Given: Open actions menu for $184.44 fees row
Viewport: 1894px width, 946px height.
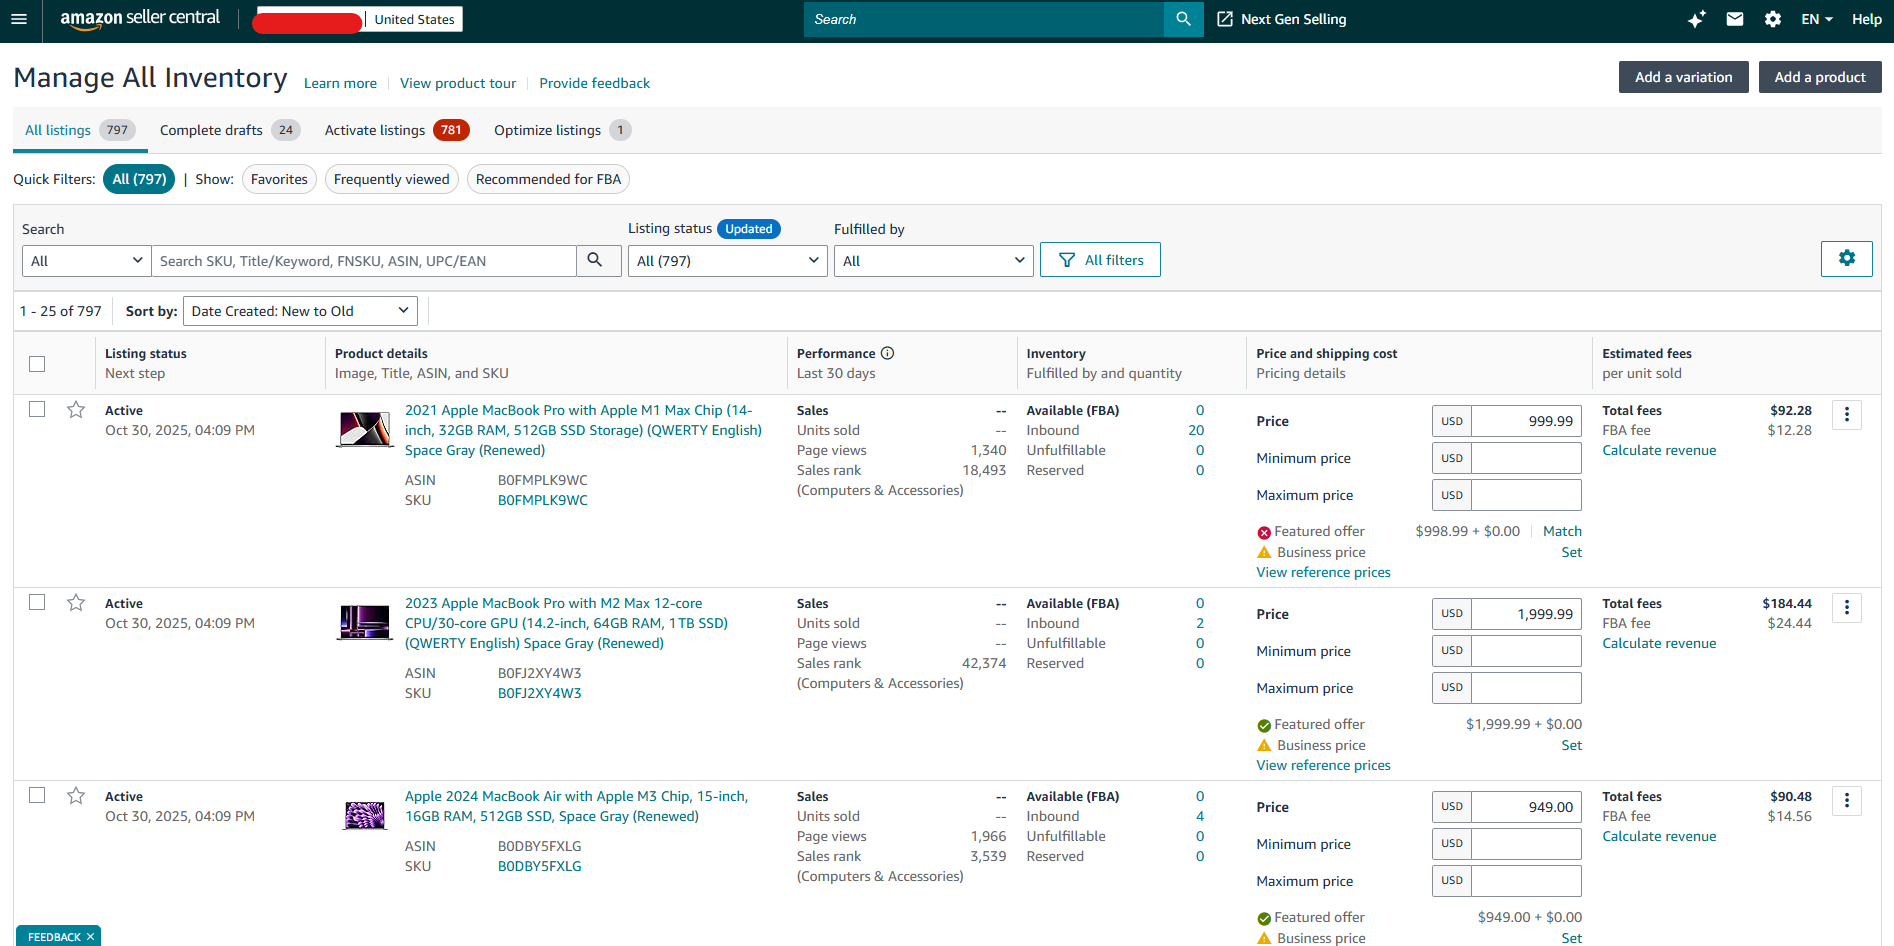Looking at the screenshot, I should coord(1846,607).
